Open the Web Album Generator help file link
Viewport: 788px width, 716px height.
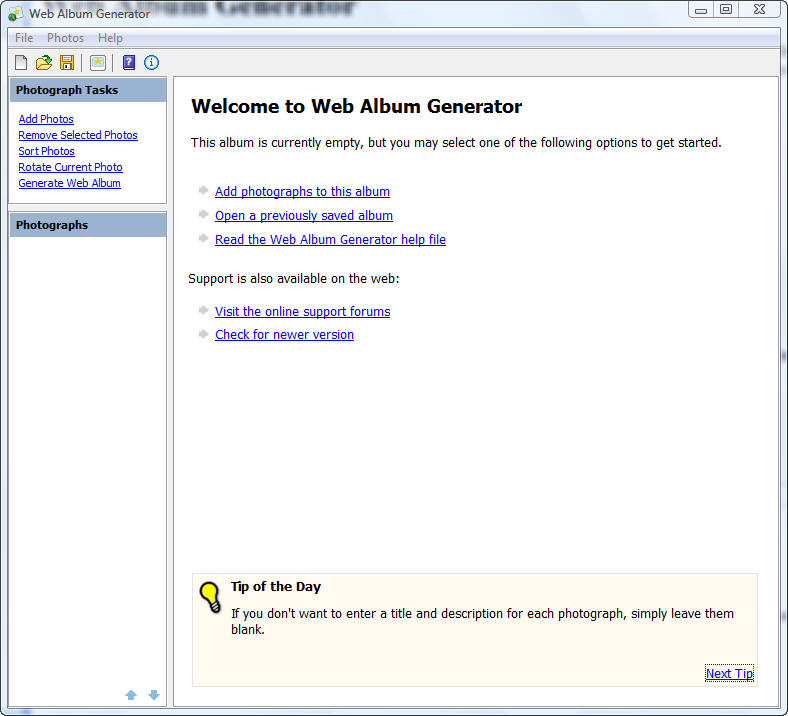click(330, 240)
